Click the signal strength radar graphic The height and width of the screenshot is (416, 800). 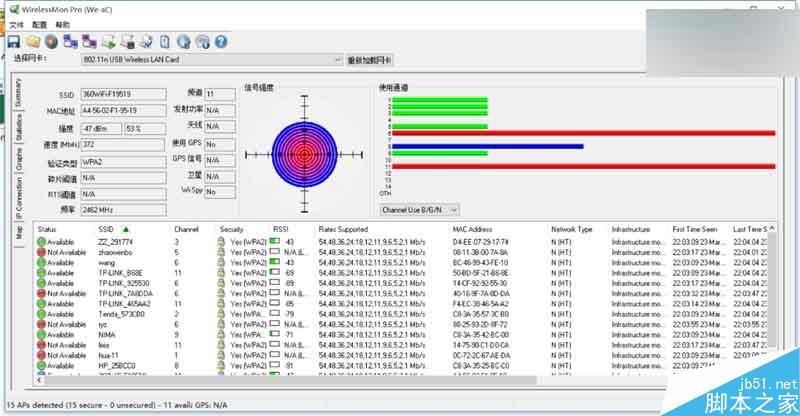[x=305, y=154]
